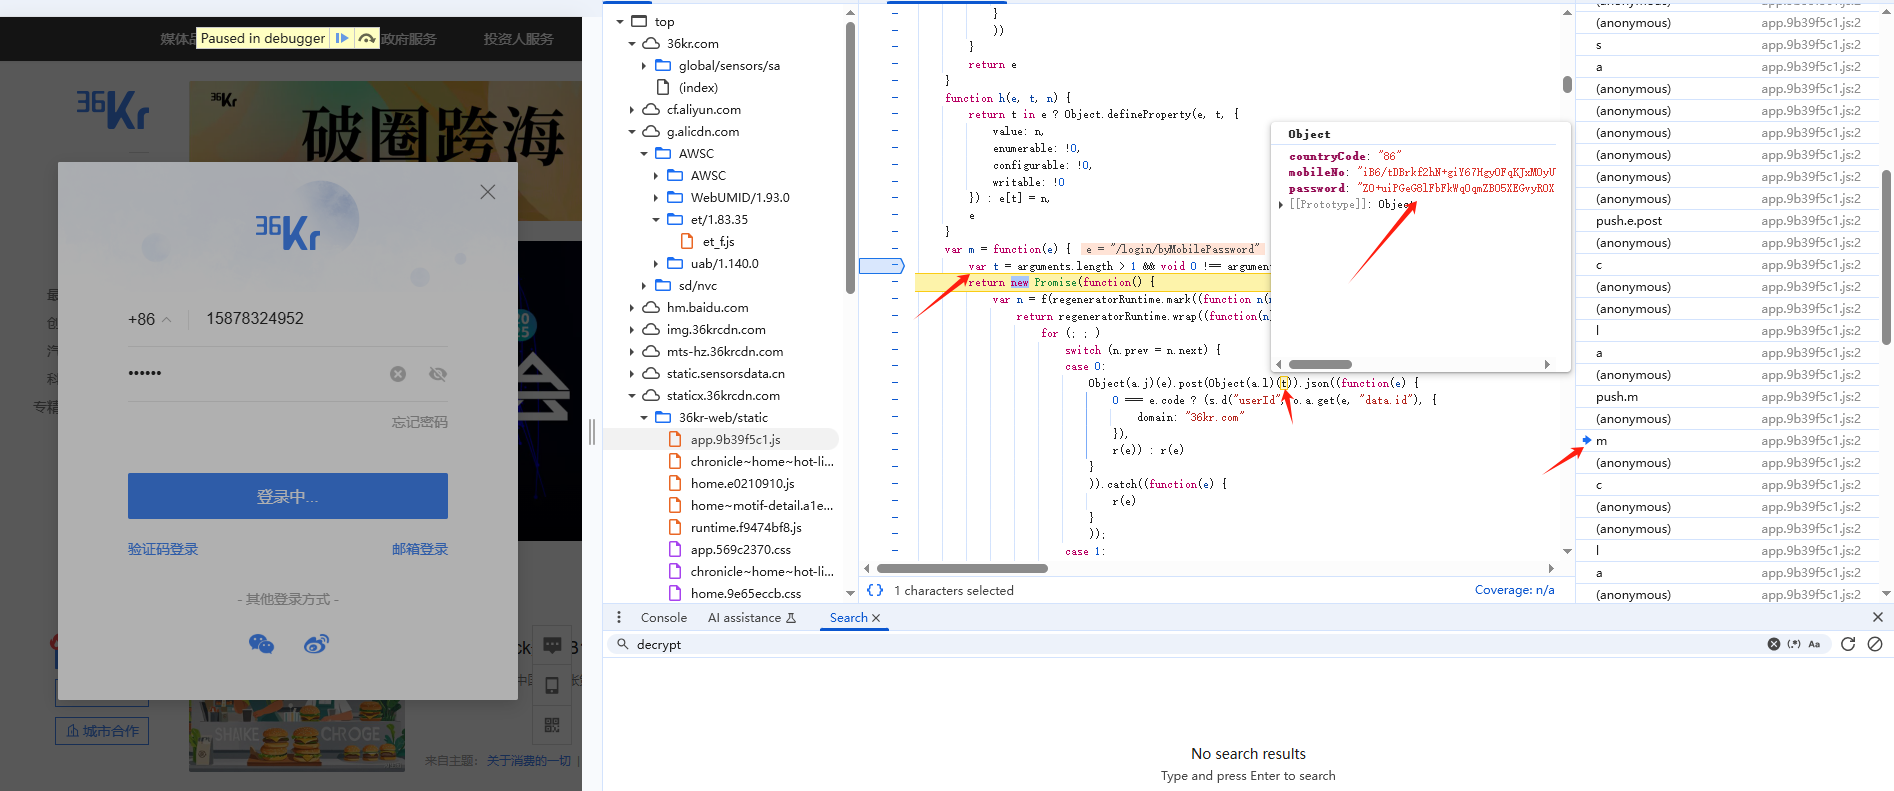Screen dimensions: 1894x791
Task: Click the 城市合作 button on page
Action: 102,731
